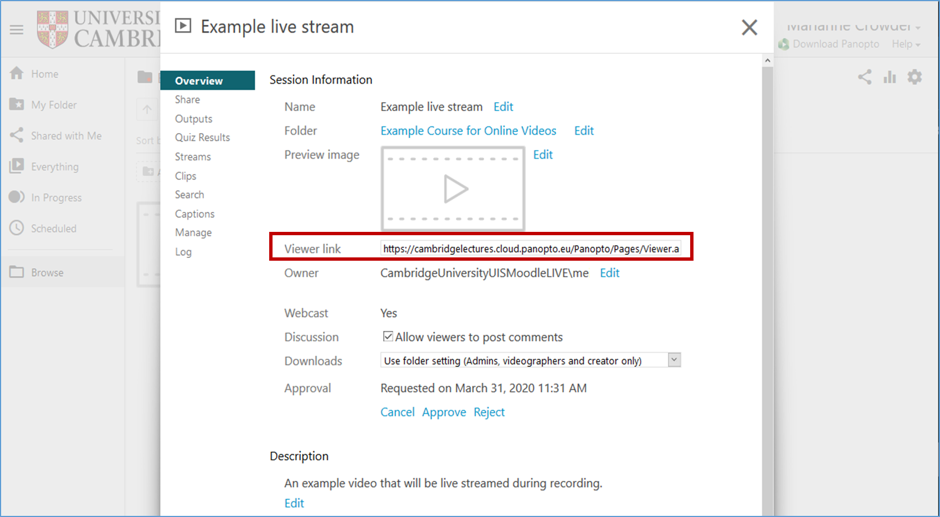Click the Shared with Me icon
The height and width of the screenshot is (517, 940).
(x=17, y=135)
